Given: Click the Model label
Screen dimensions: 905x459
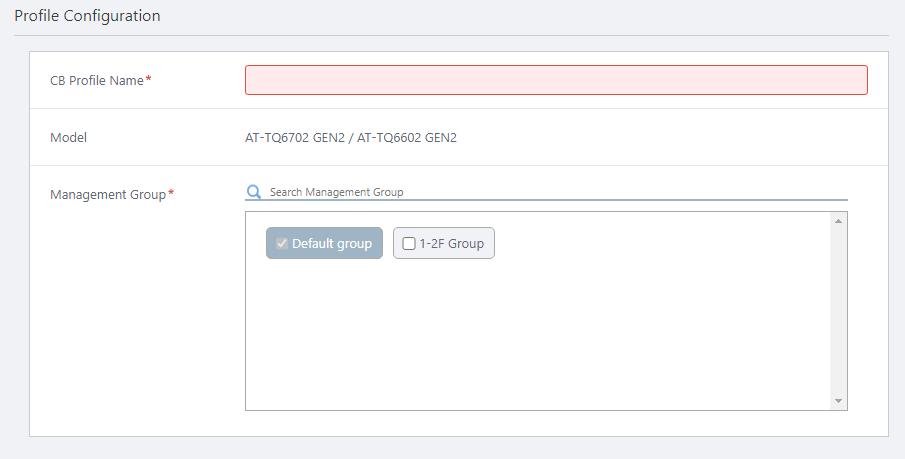Looking at the screenshot, I should click(68, 137).
